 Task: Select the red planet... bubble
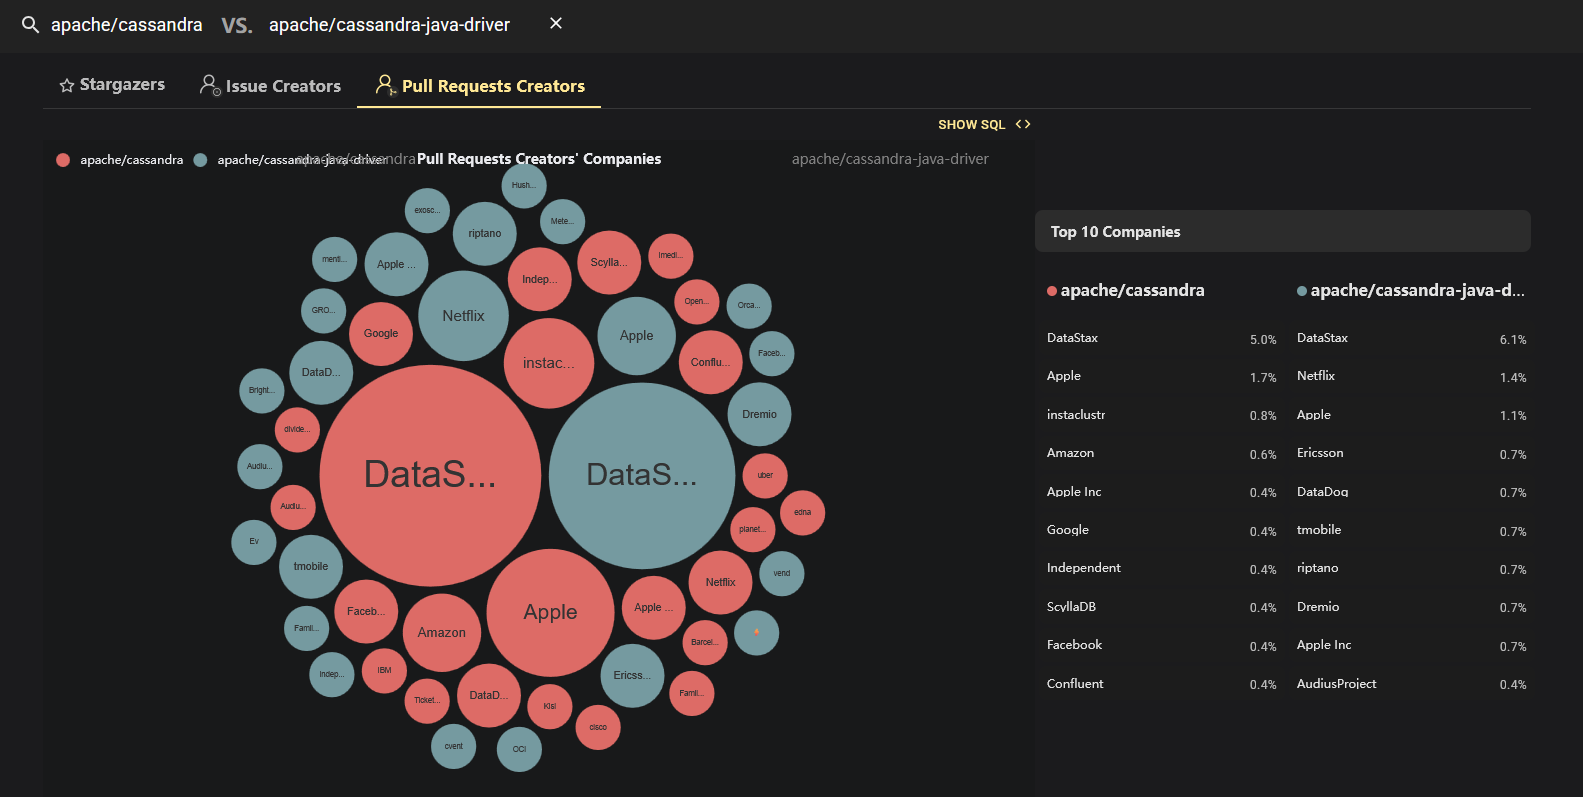[752, 530]
